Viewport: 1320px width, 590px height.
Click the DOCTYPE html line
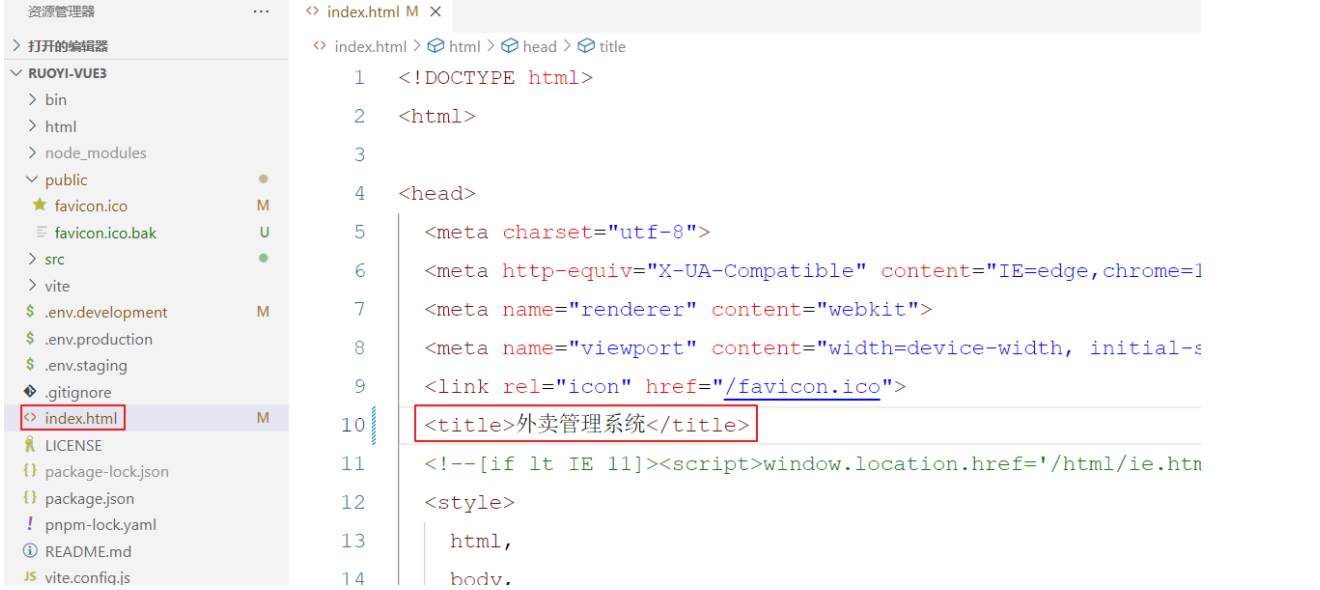pos(495,78)
